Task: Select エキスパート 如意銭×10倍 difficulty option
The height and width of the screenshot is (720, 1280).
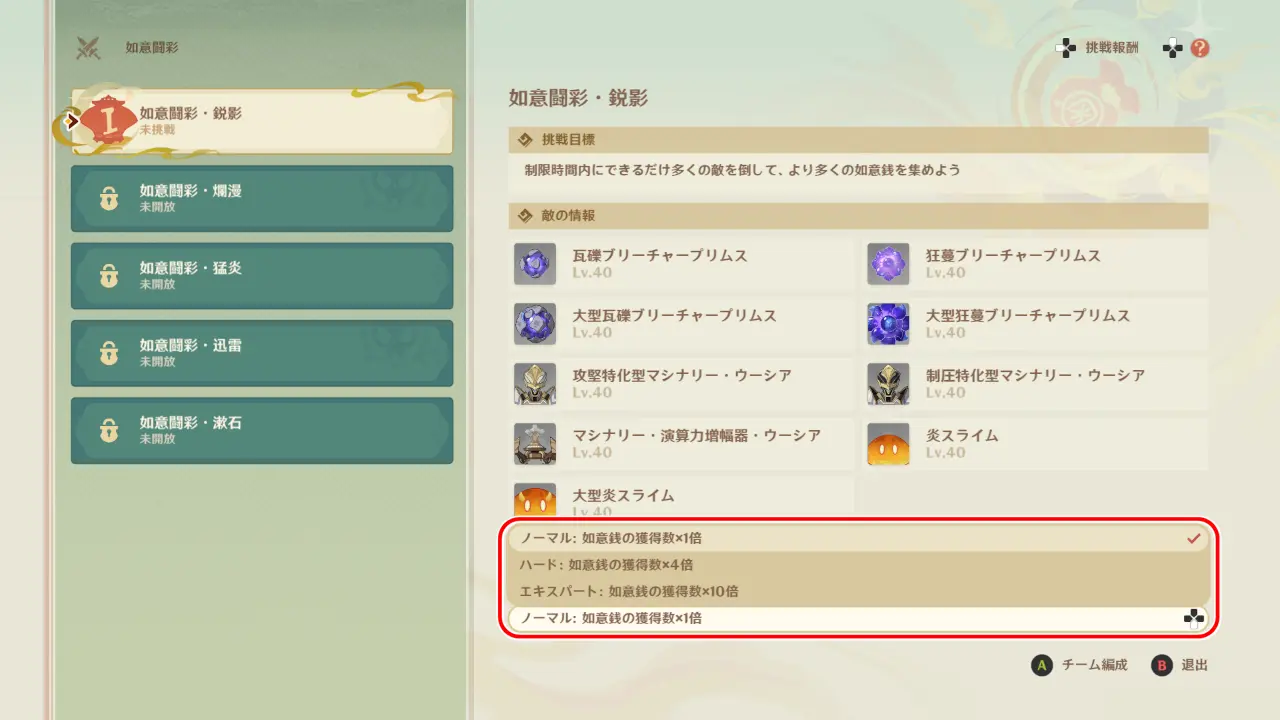Action: pos(858,591)
